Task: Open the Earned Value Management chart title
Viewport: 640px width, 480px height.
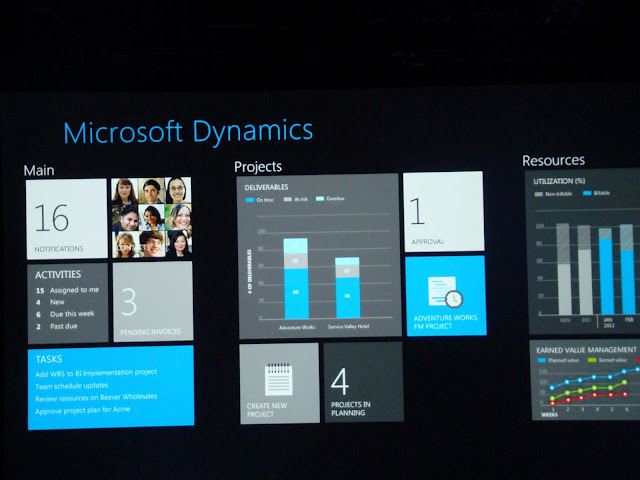Action: pos(586,350)
